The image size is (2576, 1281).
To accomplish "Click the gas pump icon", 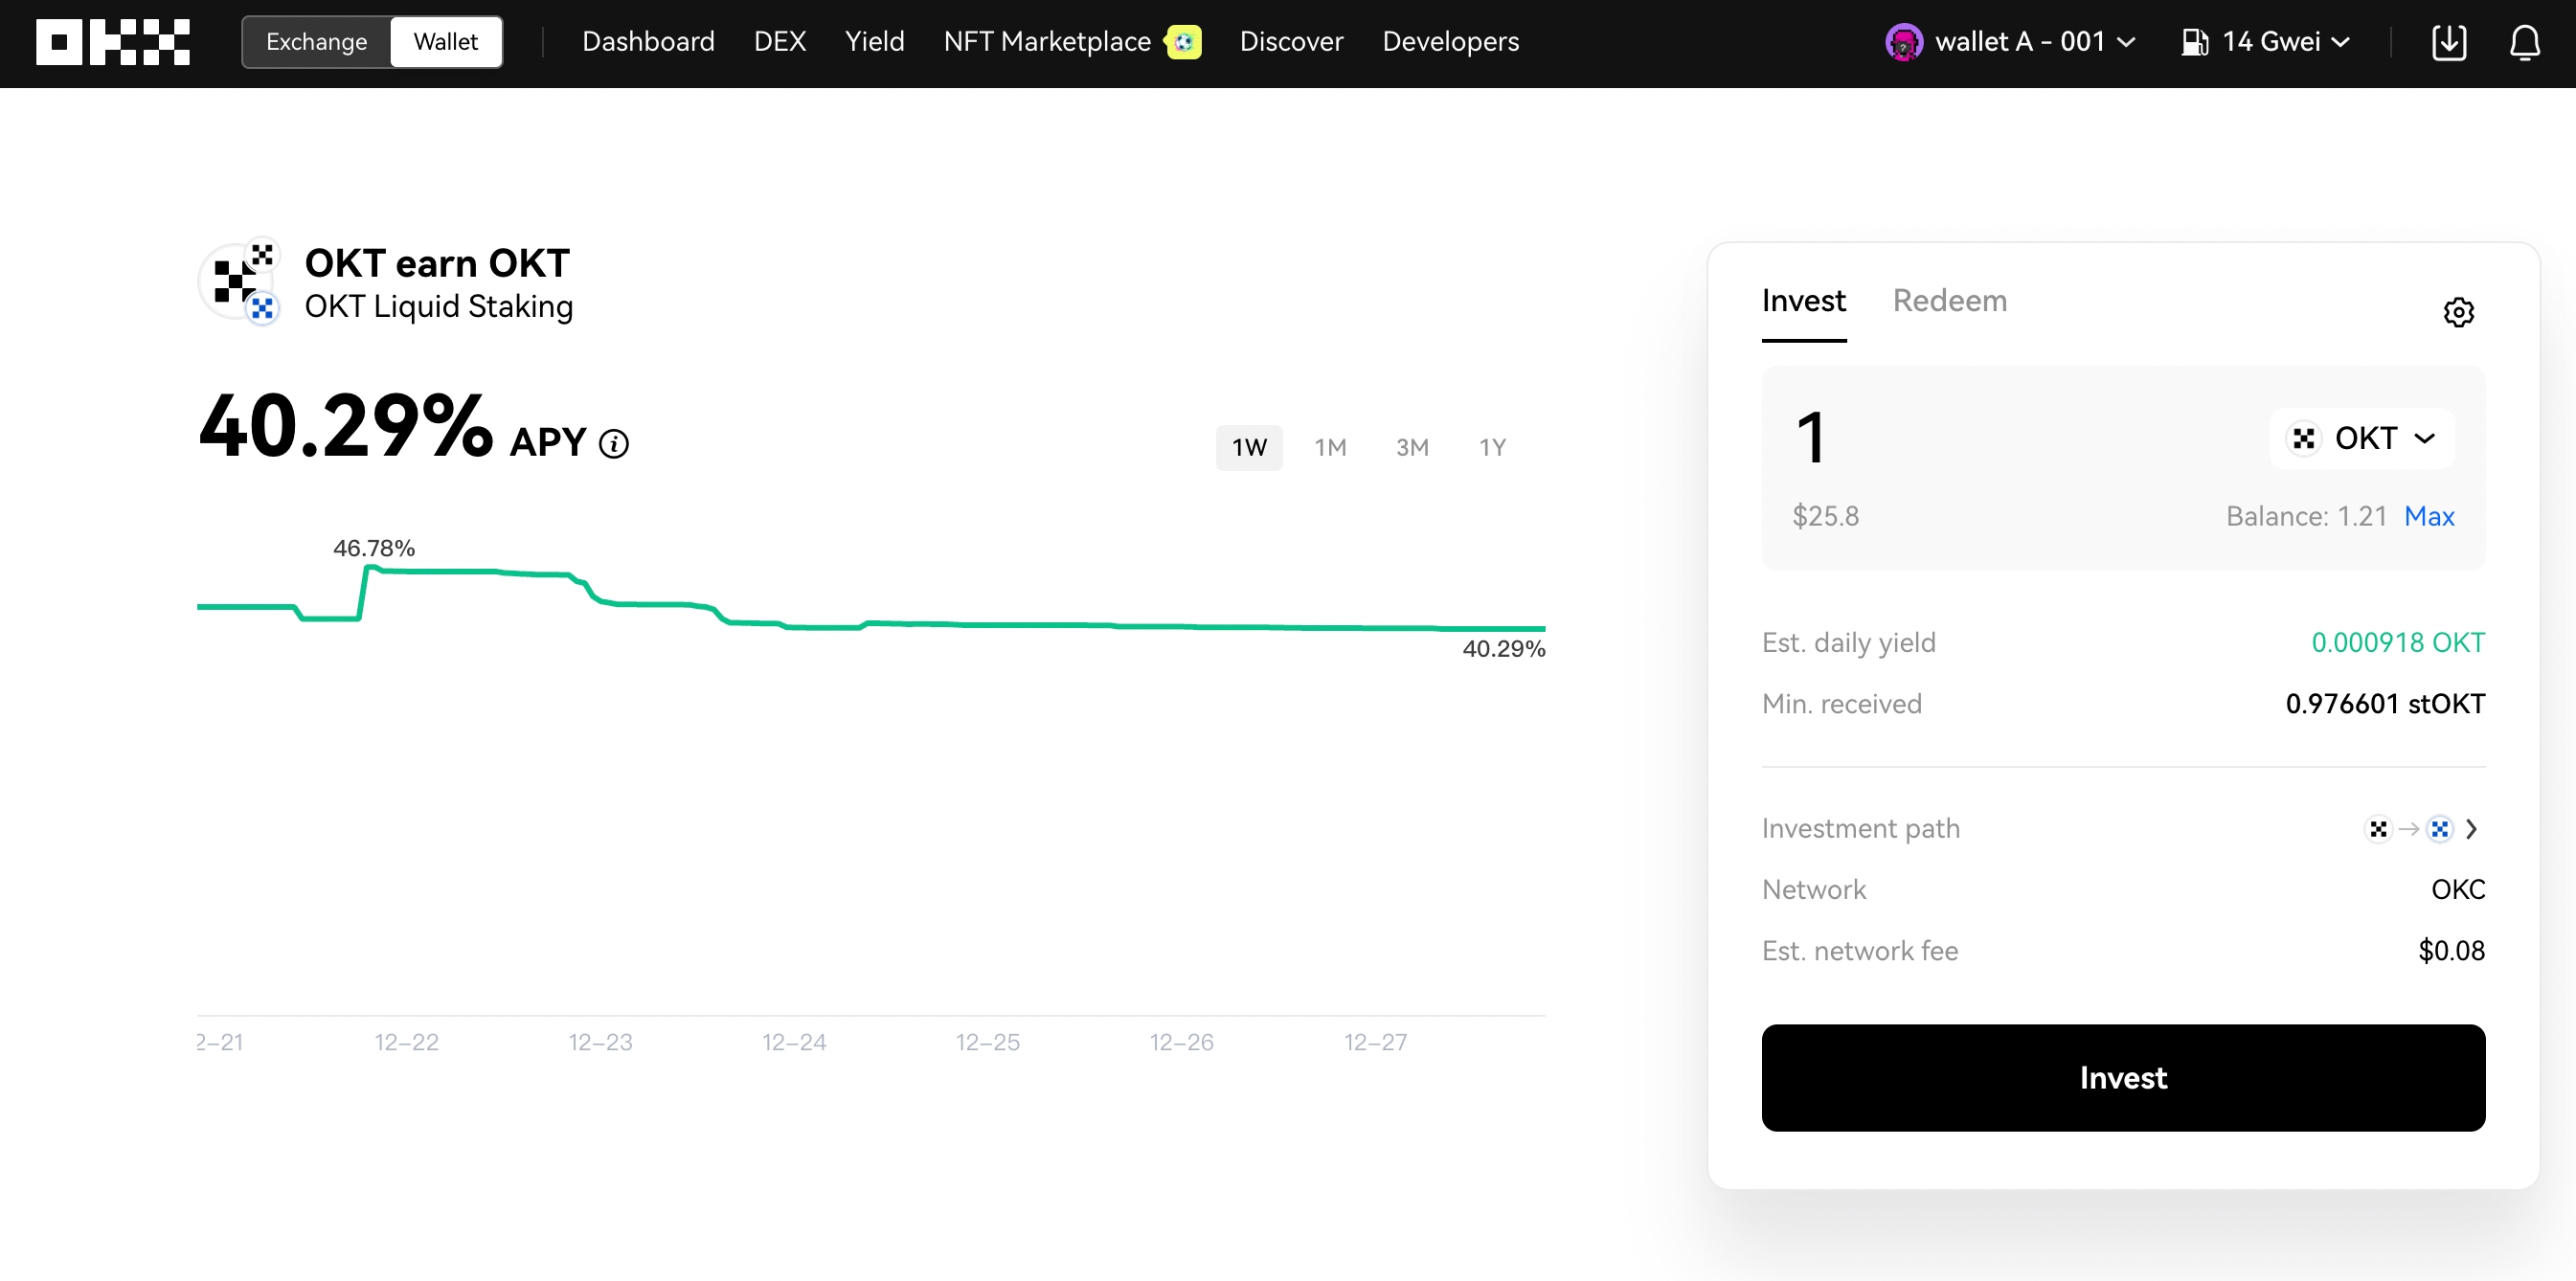I will (2194, 42).
